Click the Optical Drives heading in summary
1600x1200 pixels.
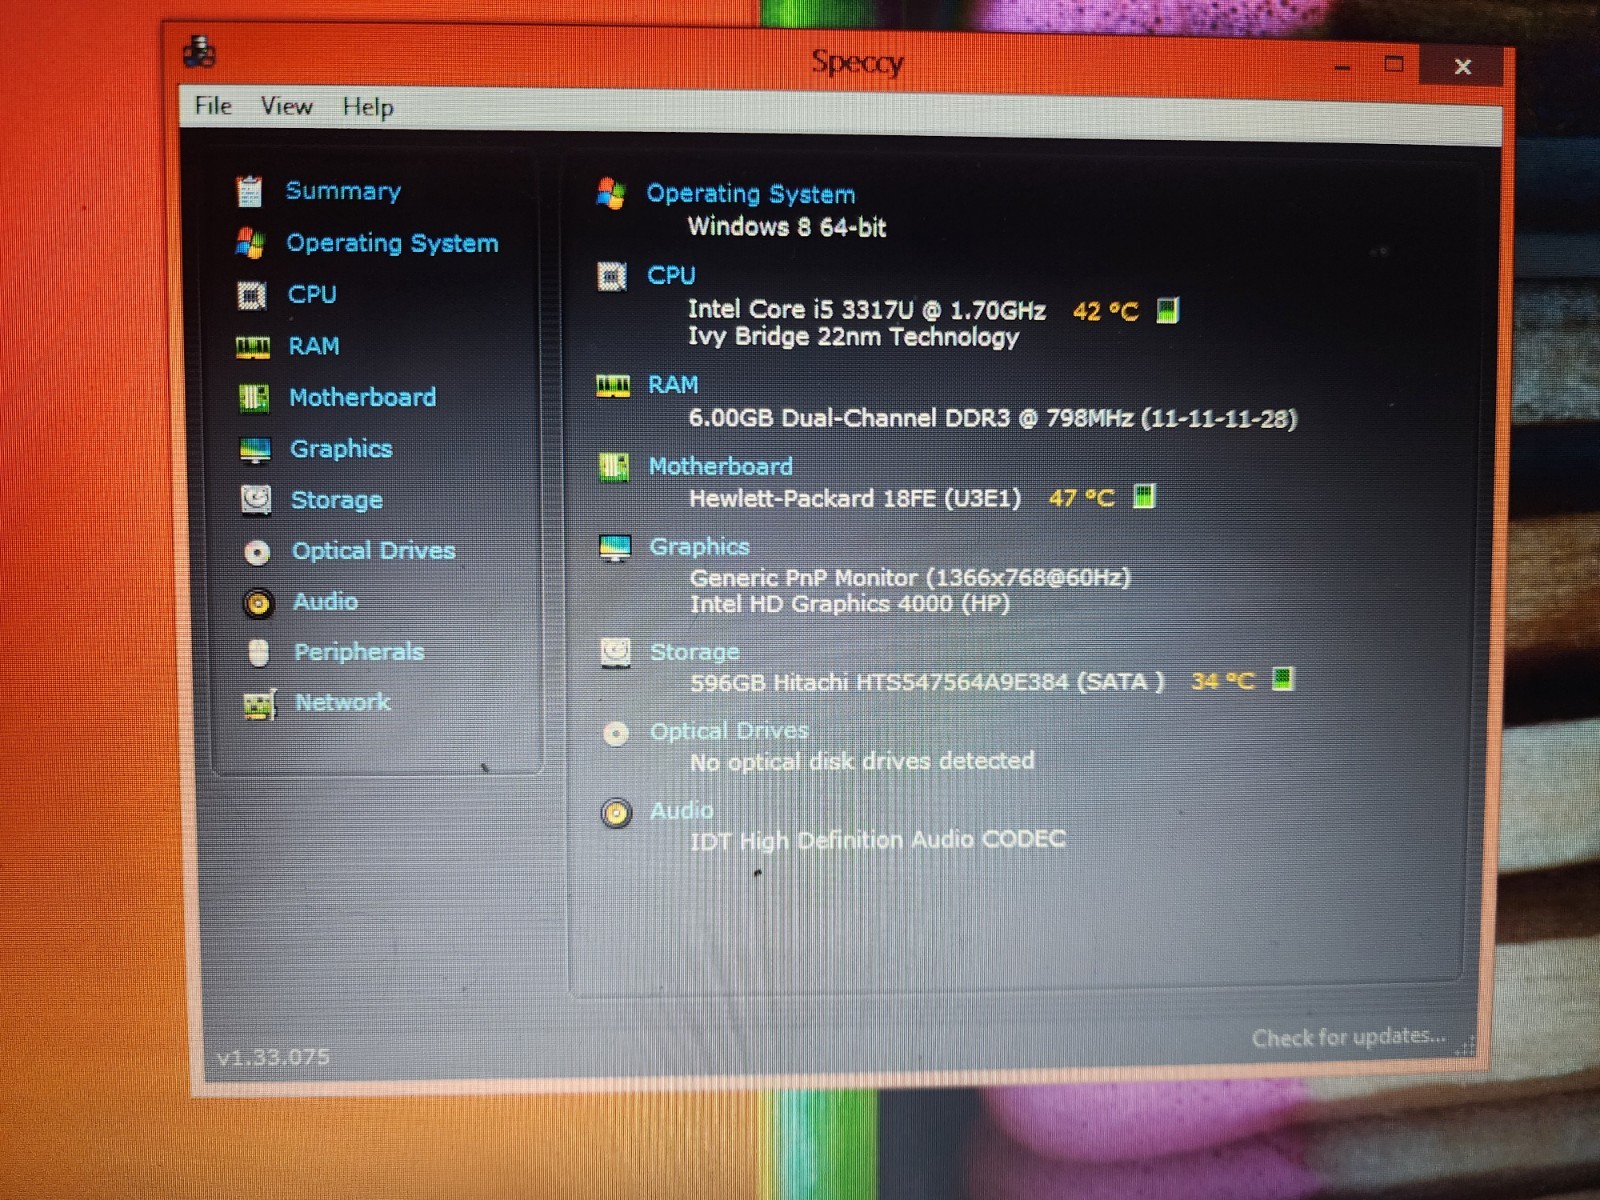pos(729,731)
